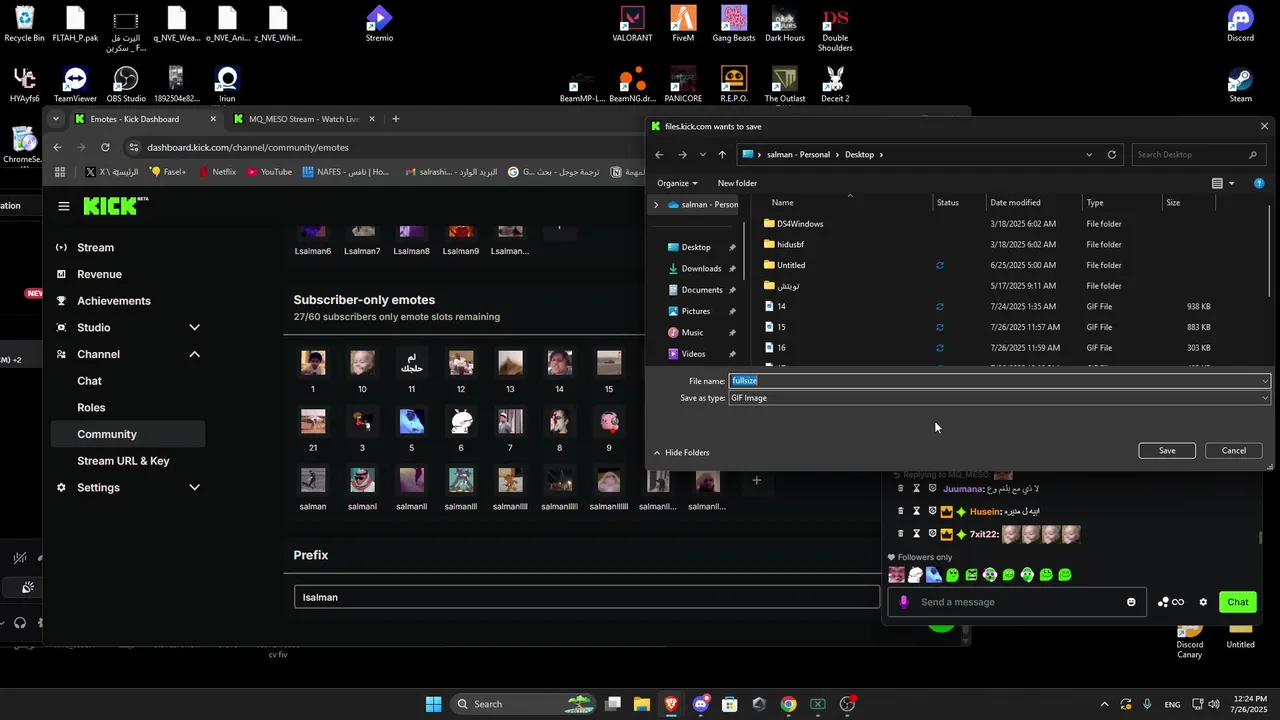Viewport: 1280px width, 720px height.
Task: Expand the Settings section in the Kick sidebar
Action: pyautogui.click(x=194, y=487)
